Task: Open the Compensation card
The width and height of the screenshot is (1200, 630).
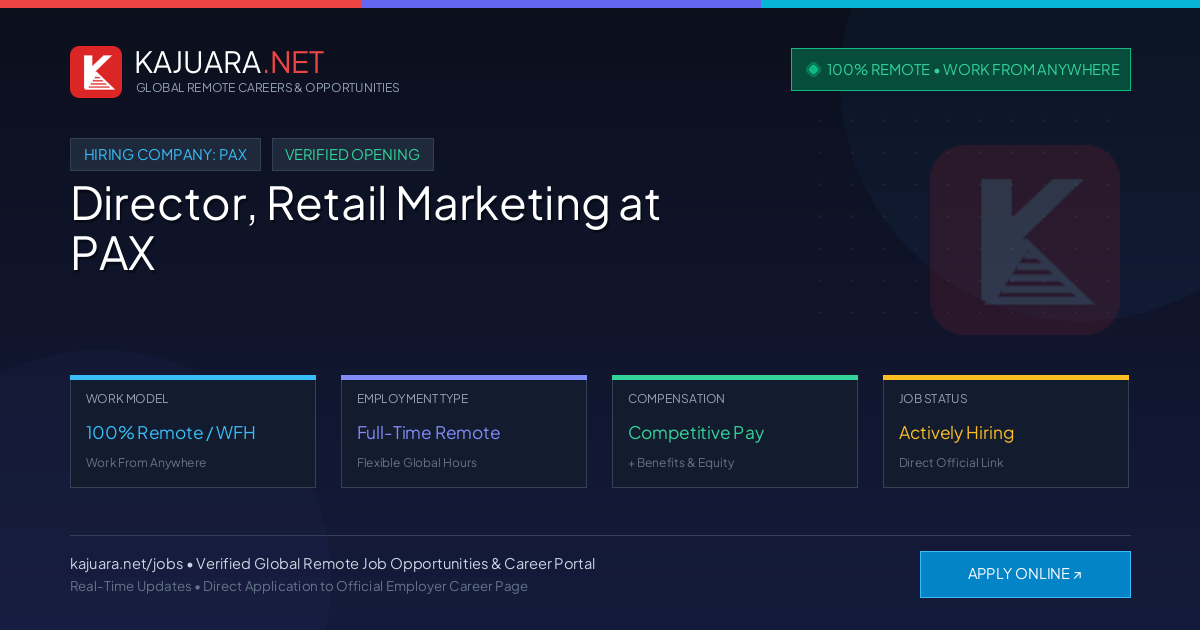Action: (735, 431)
